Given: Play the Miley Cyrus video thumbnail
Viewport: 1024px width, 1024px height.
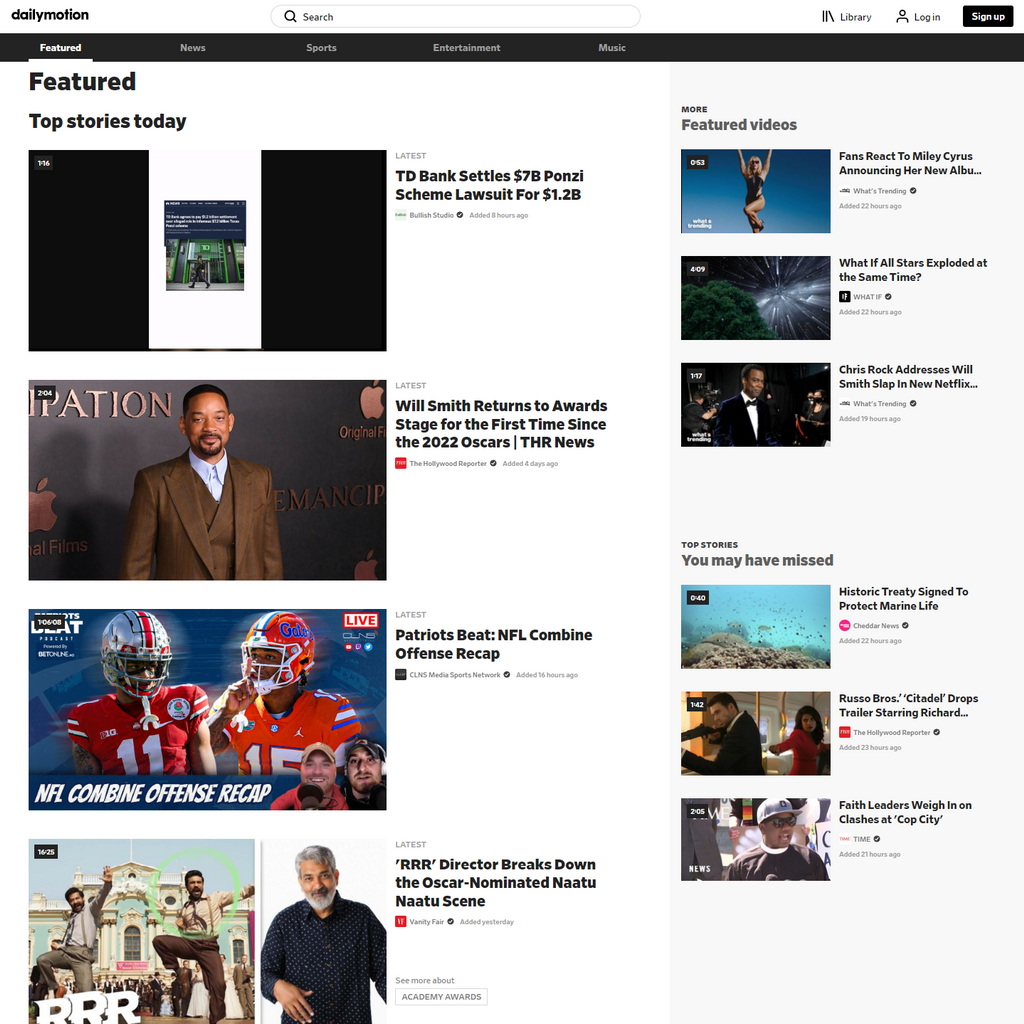Looking at the screenshot, I should (x=756, y=191).
